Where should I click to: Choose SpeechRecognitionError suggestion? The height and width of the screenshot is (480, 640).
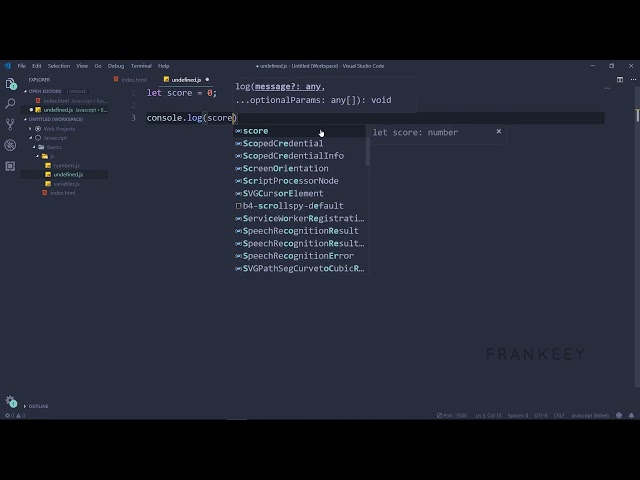pos(300,256)
